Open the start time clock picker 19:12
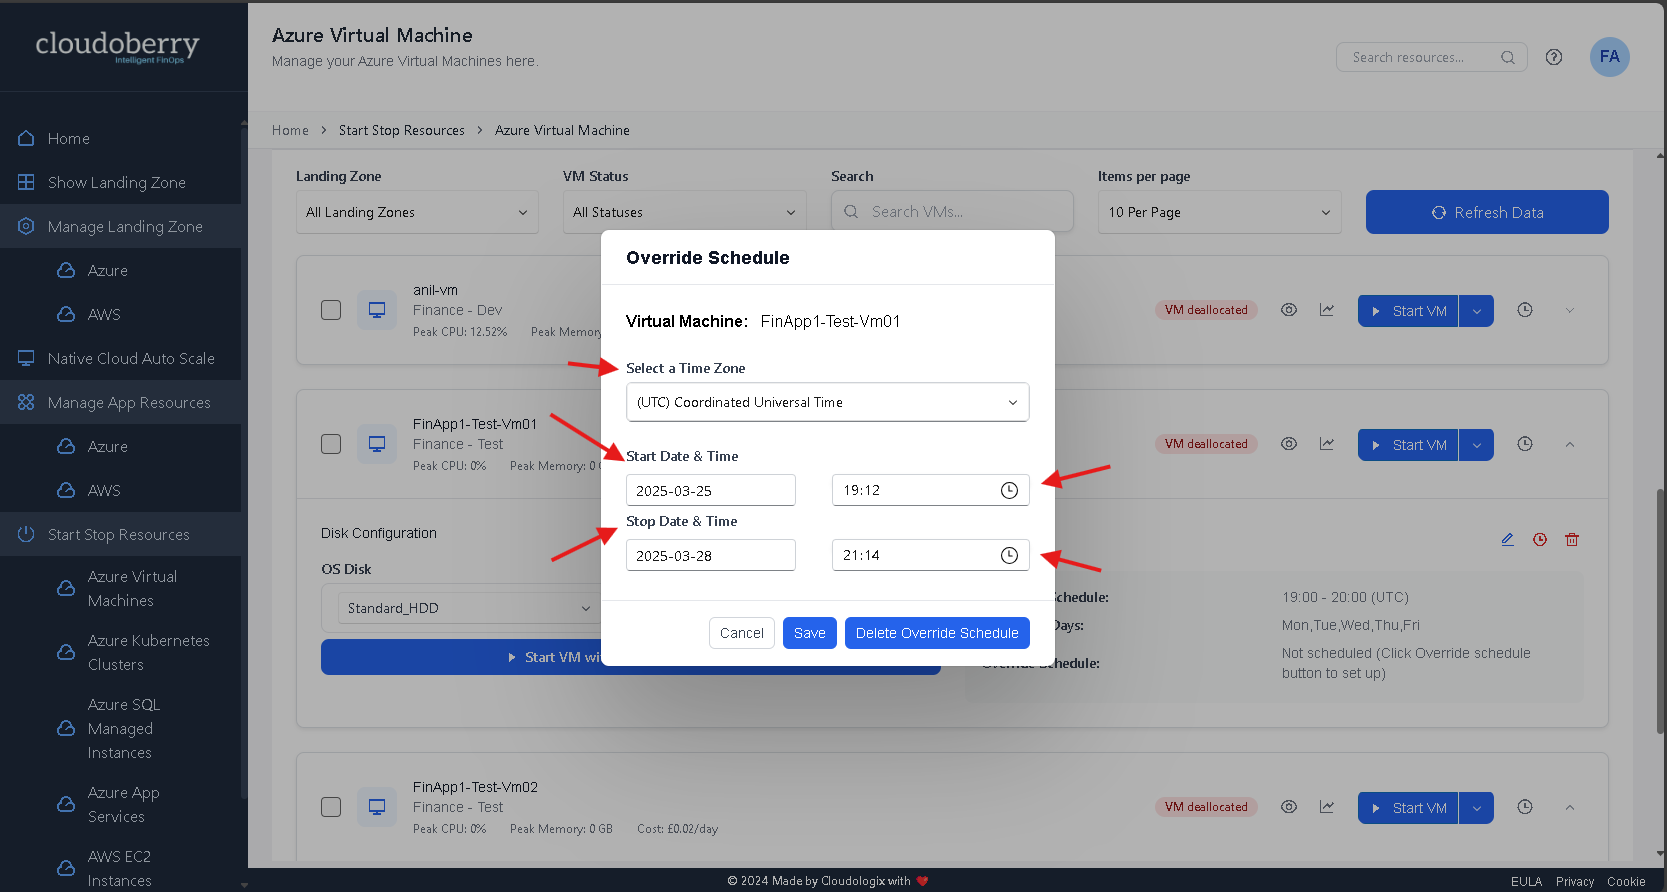Screen dimensions: 1667x892 [x=1009, y=490]
